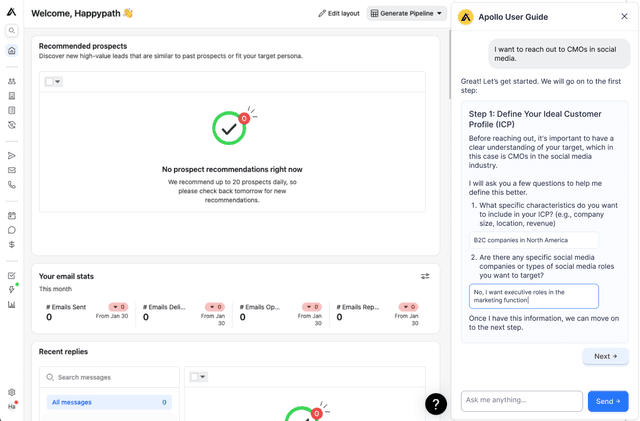Open the black question mark help button
This screenshot has width=640, height=421.
(x=436, y=404)
